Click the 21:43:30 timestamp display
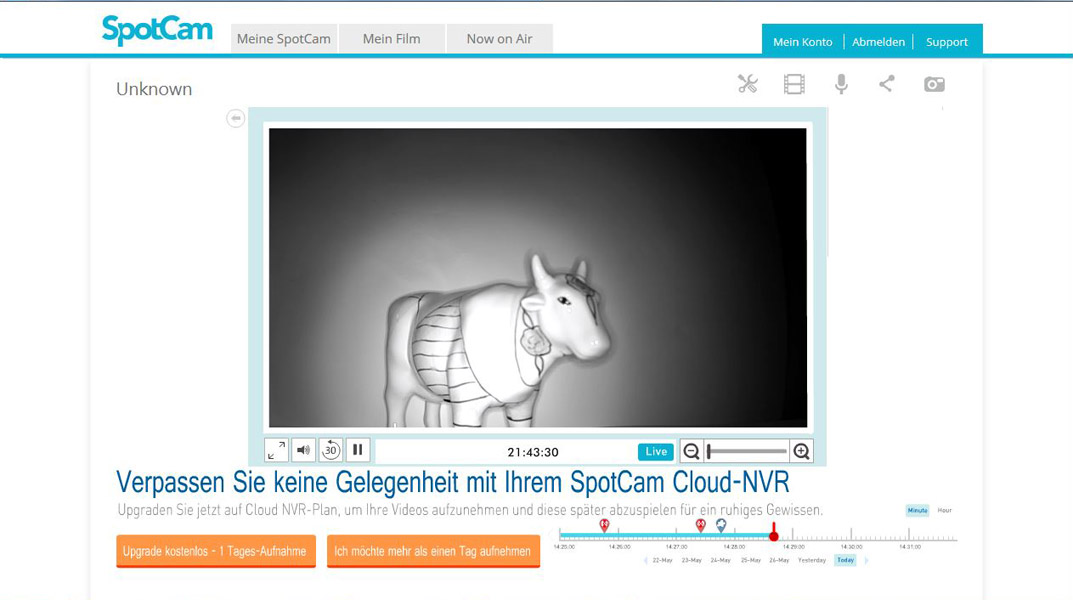Screen dimensions: 1073x600 click(533, 452)
